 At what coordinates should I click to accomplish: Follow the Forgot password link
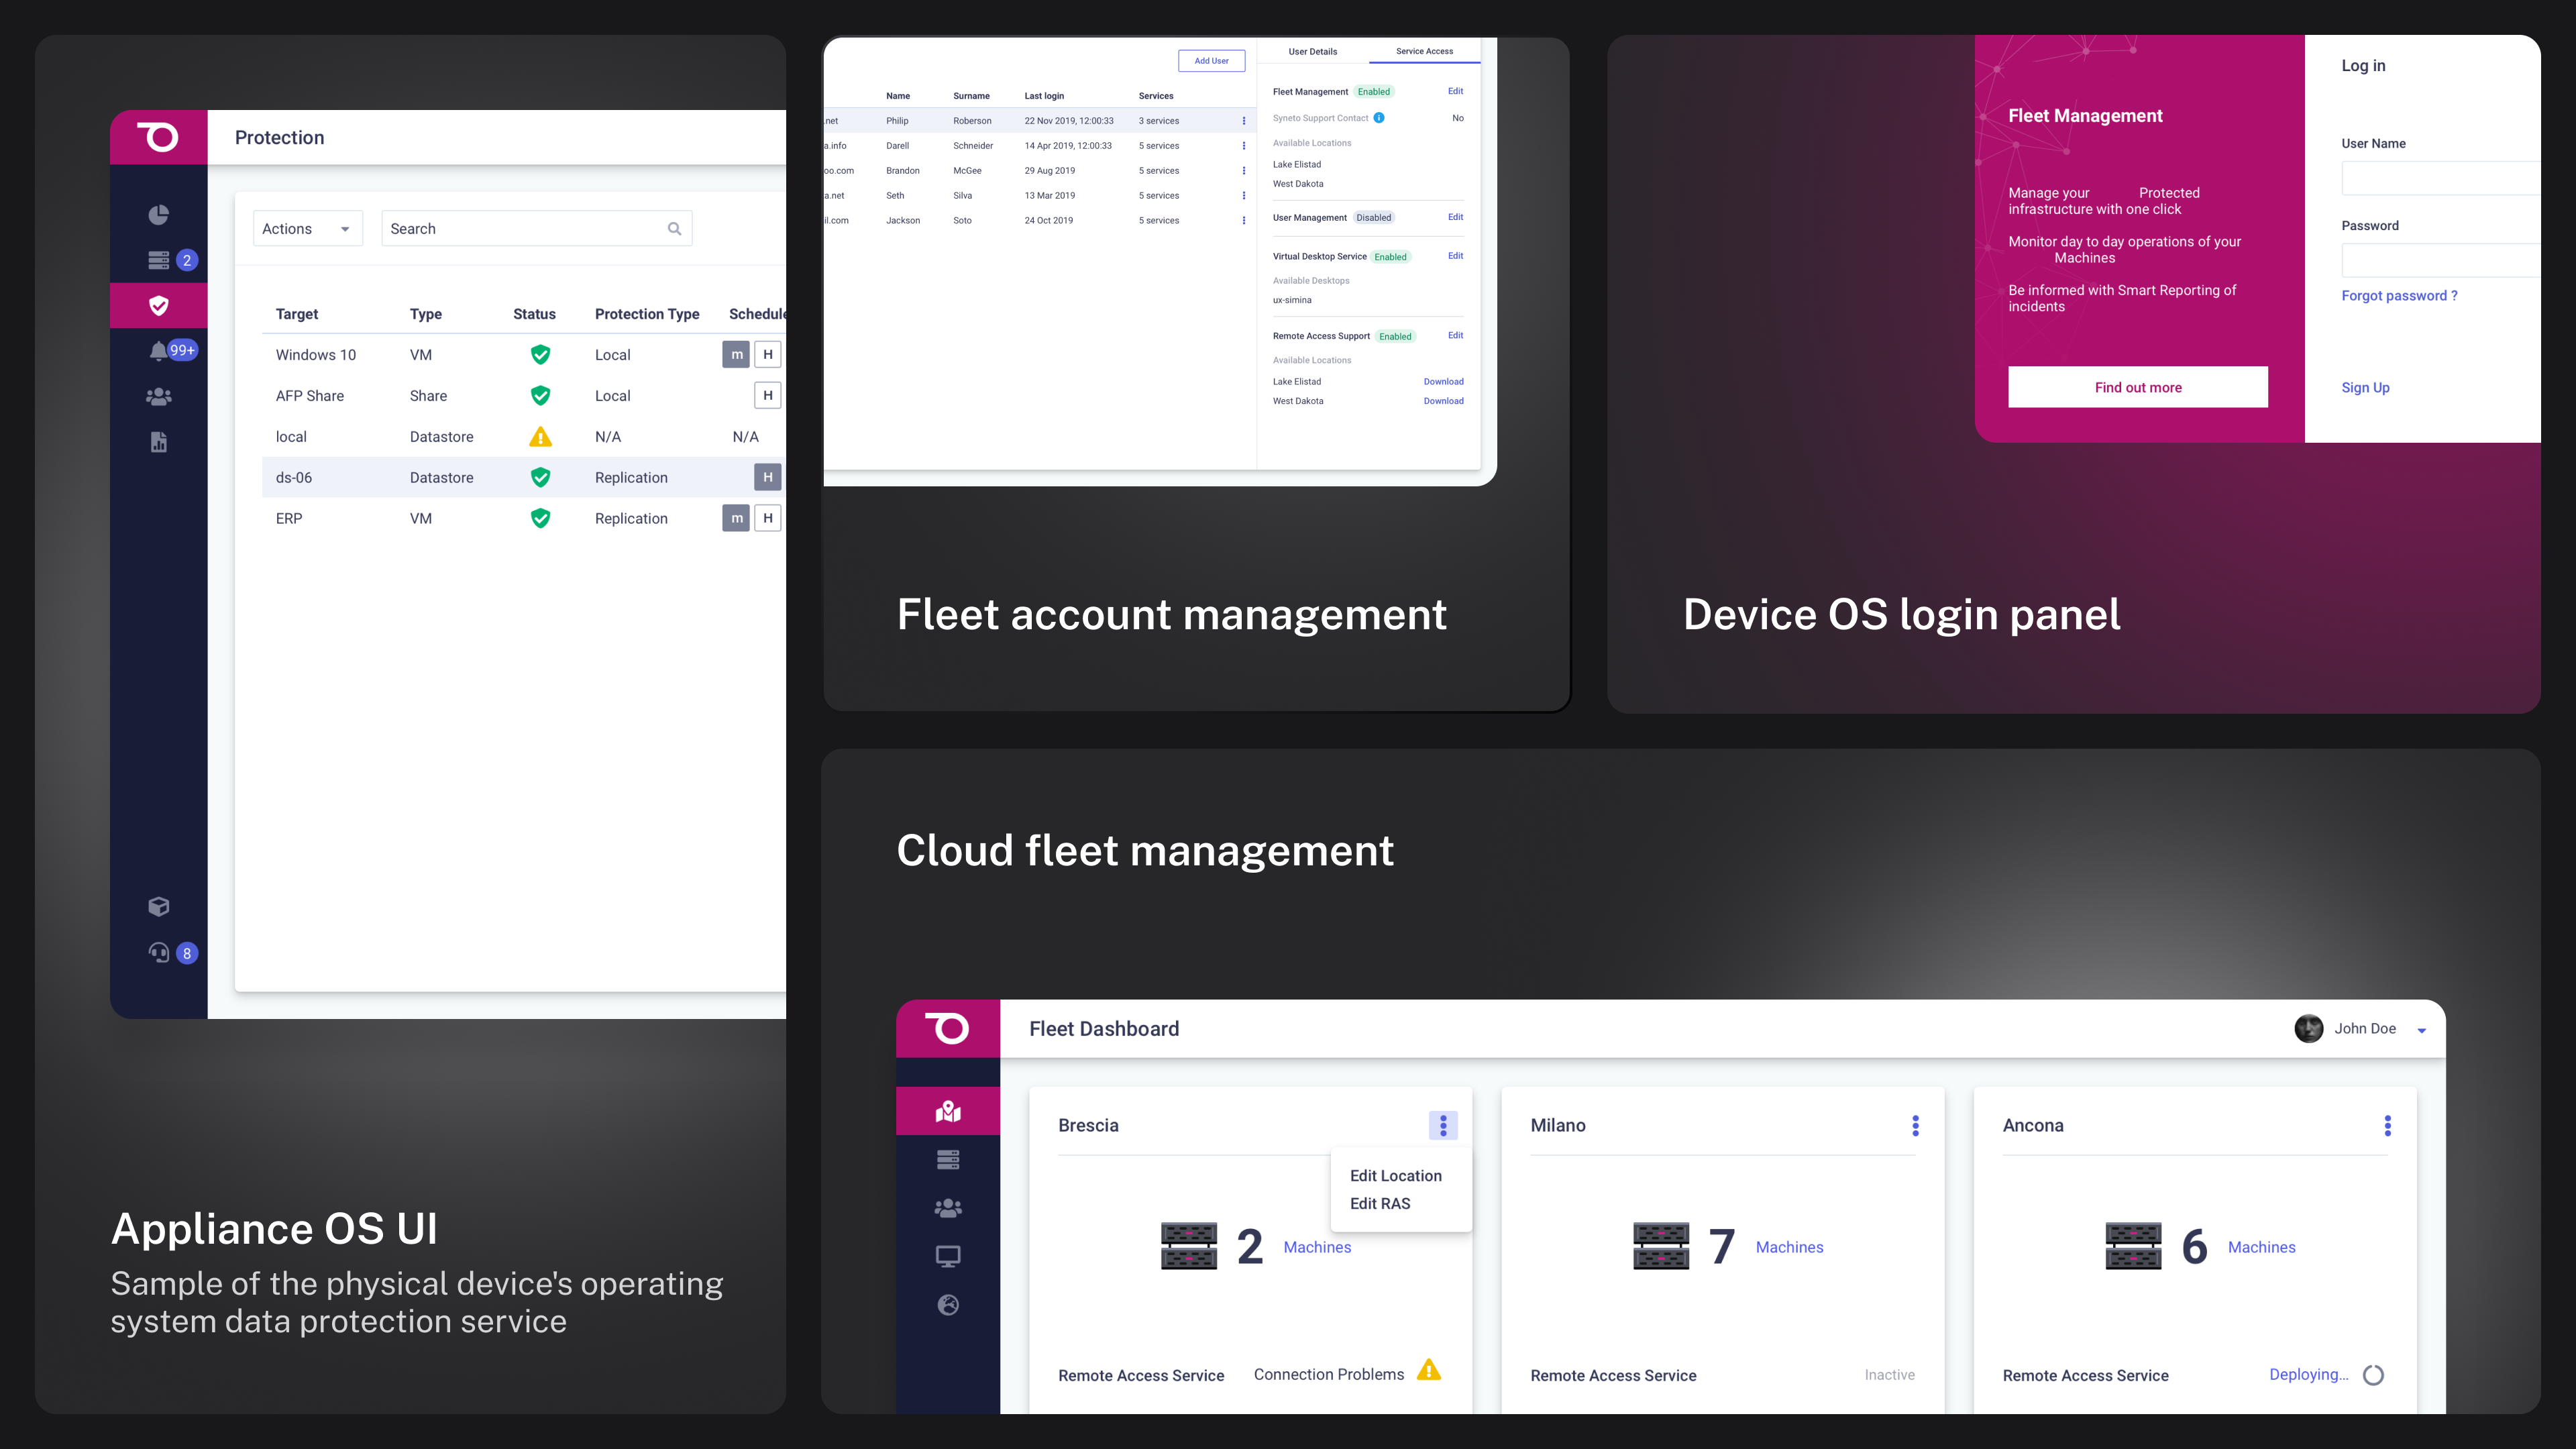point(2398,295)
